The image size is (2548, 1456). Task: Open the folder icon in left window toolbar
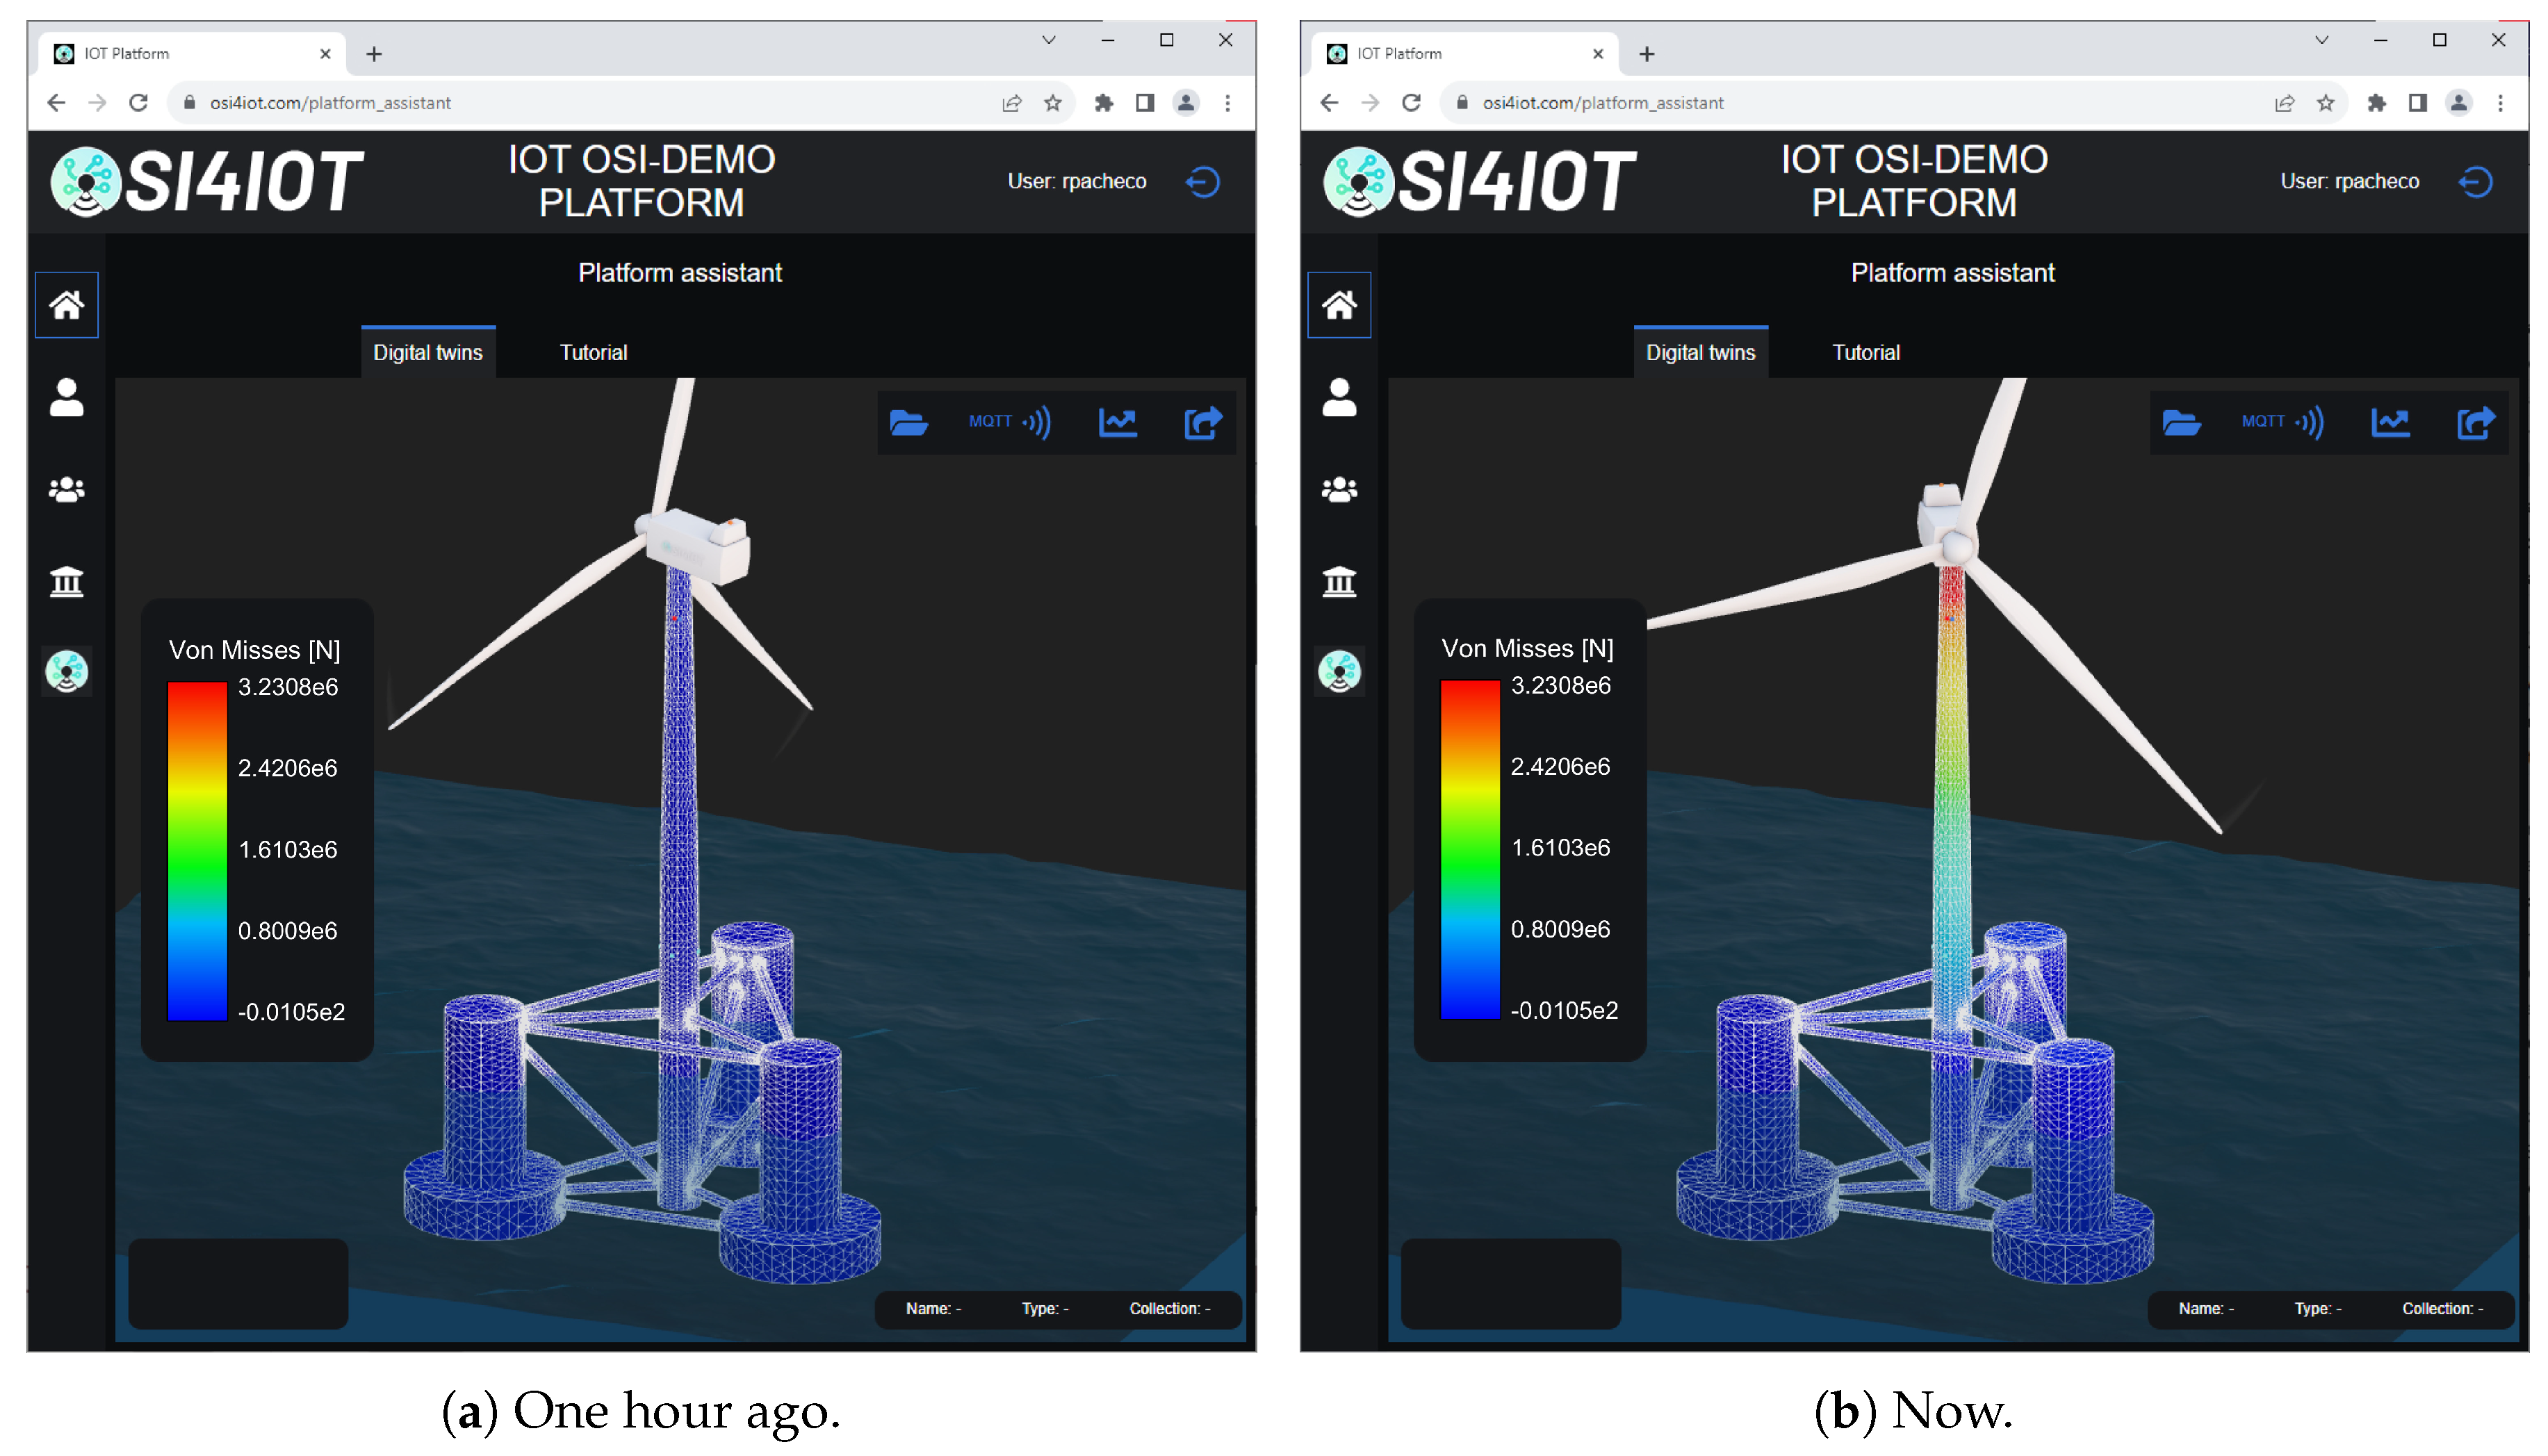[x=908, y=423]
